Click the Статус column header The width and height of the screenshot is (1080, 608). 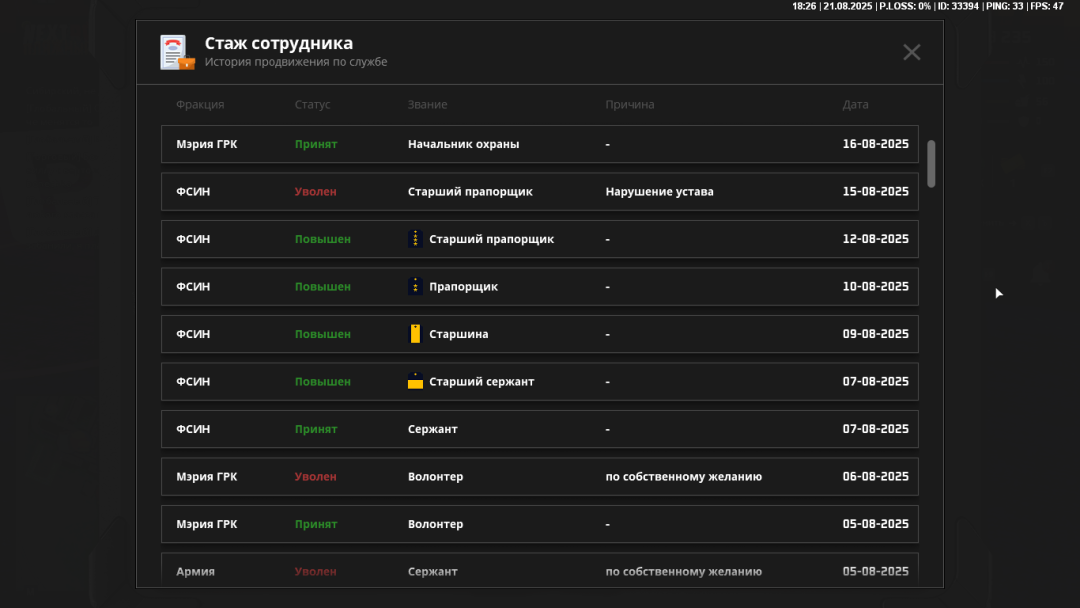pos(313,104)
